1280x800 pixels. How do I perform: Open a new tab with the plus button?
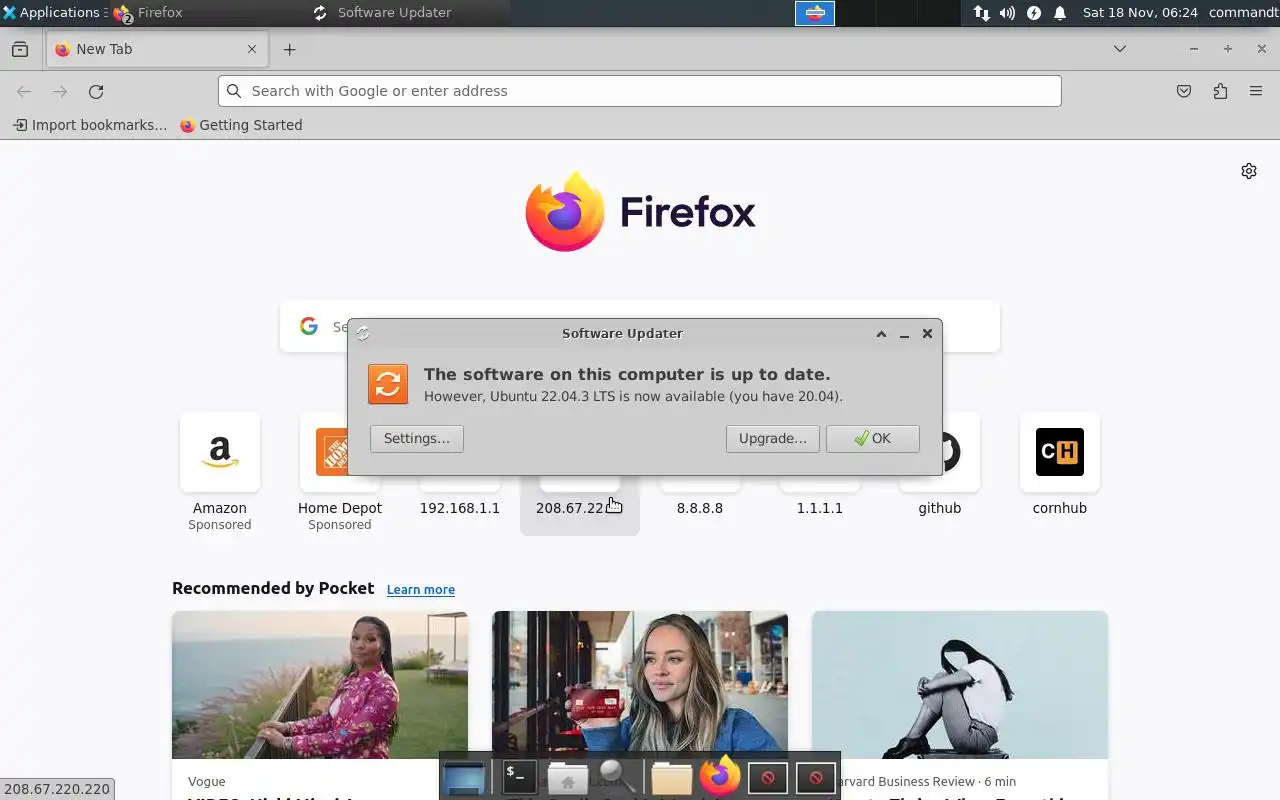(x=289, y=49)
